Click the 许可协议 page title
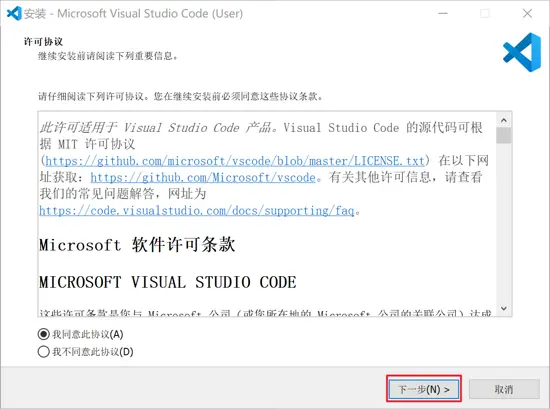 tap(43, 42)
